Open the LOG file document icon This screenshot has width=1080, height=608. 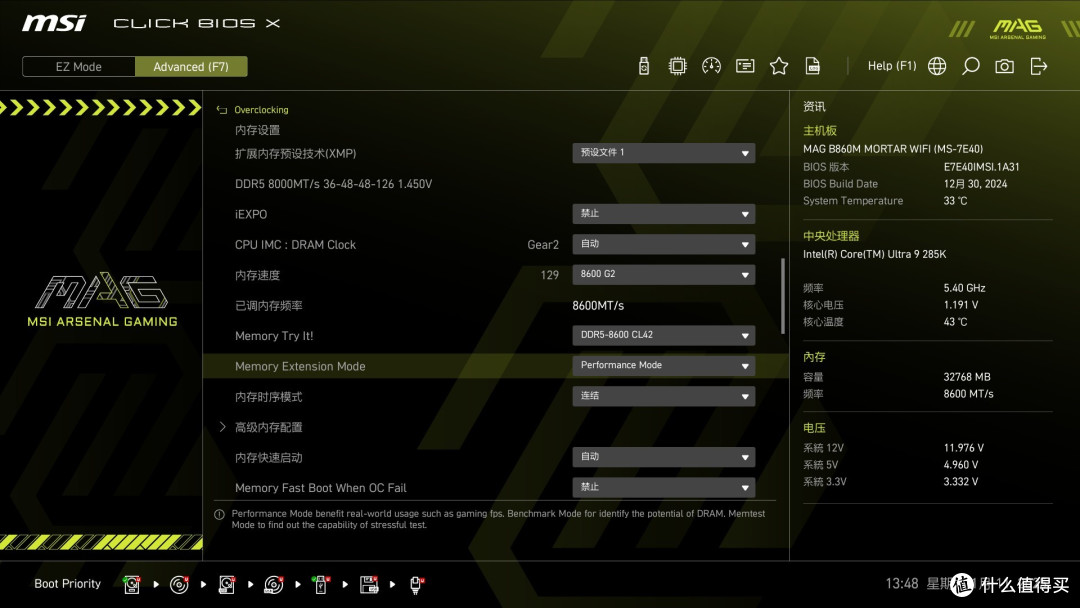coord(813,66)
